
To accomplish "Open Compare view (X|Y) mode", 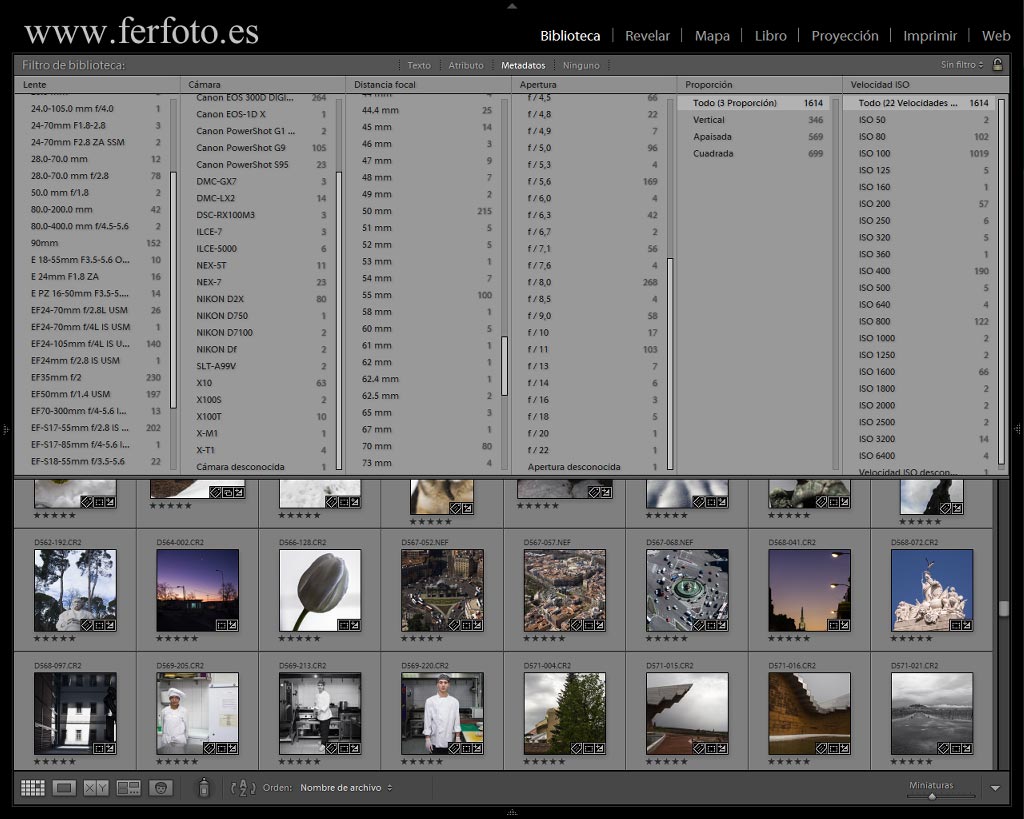I will coord(96,788).
